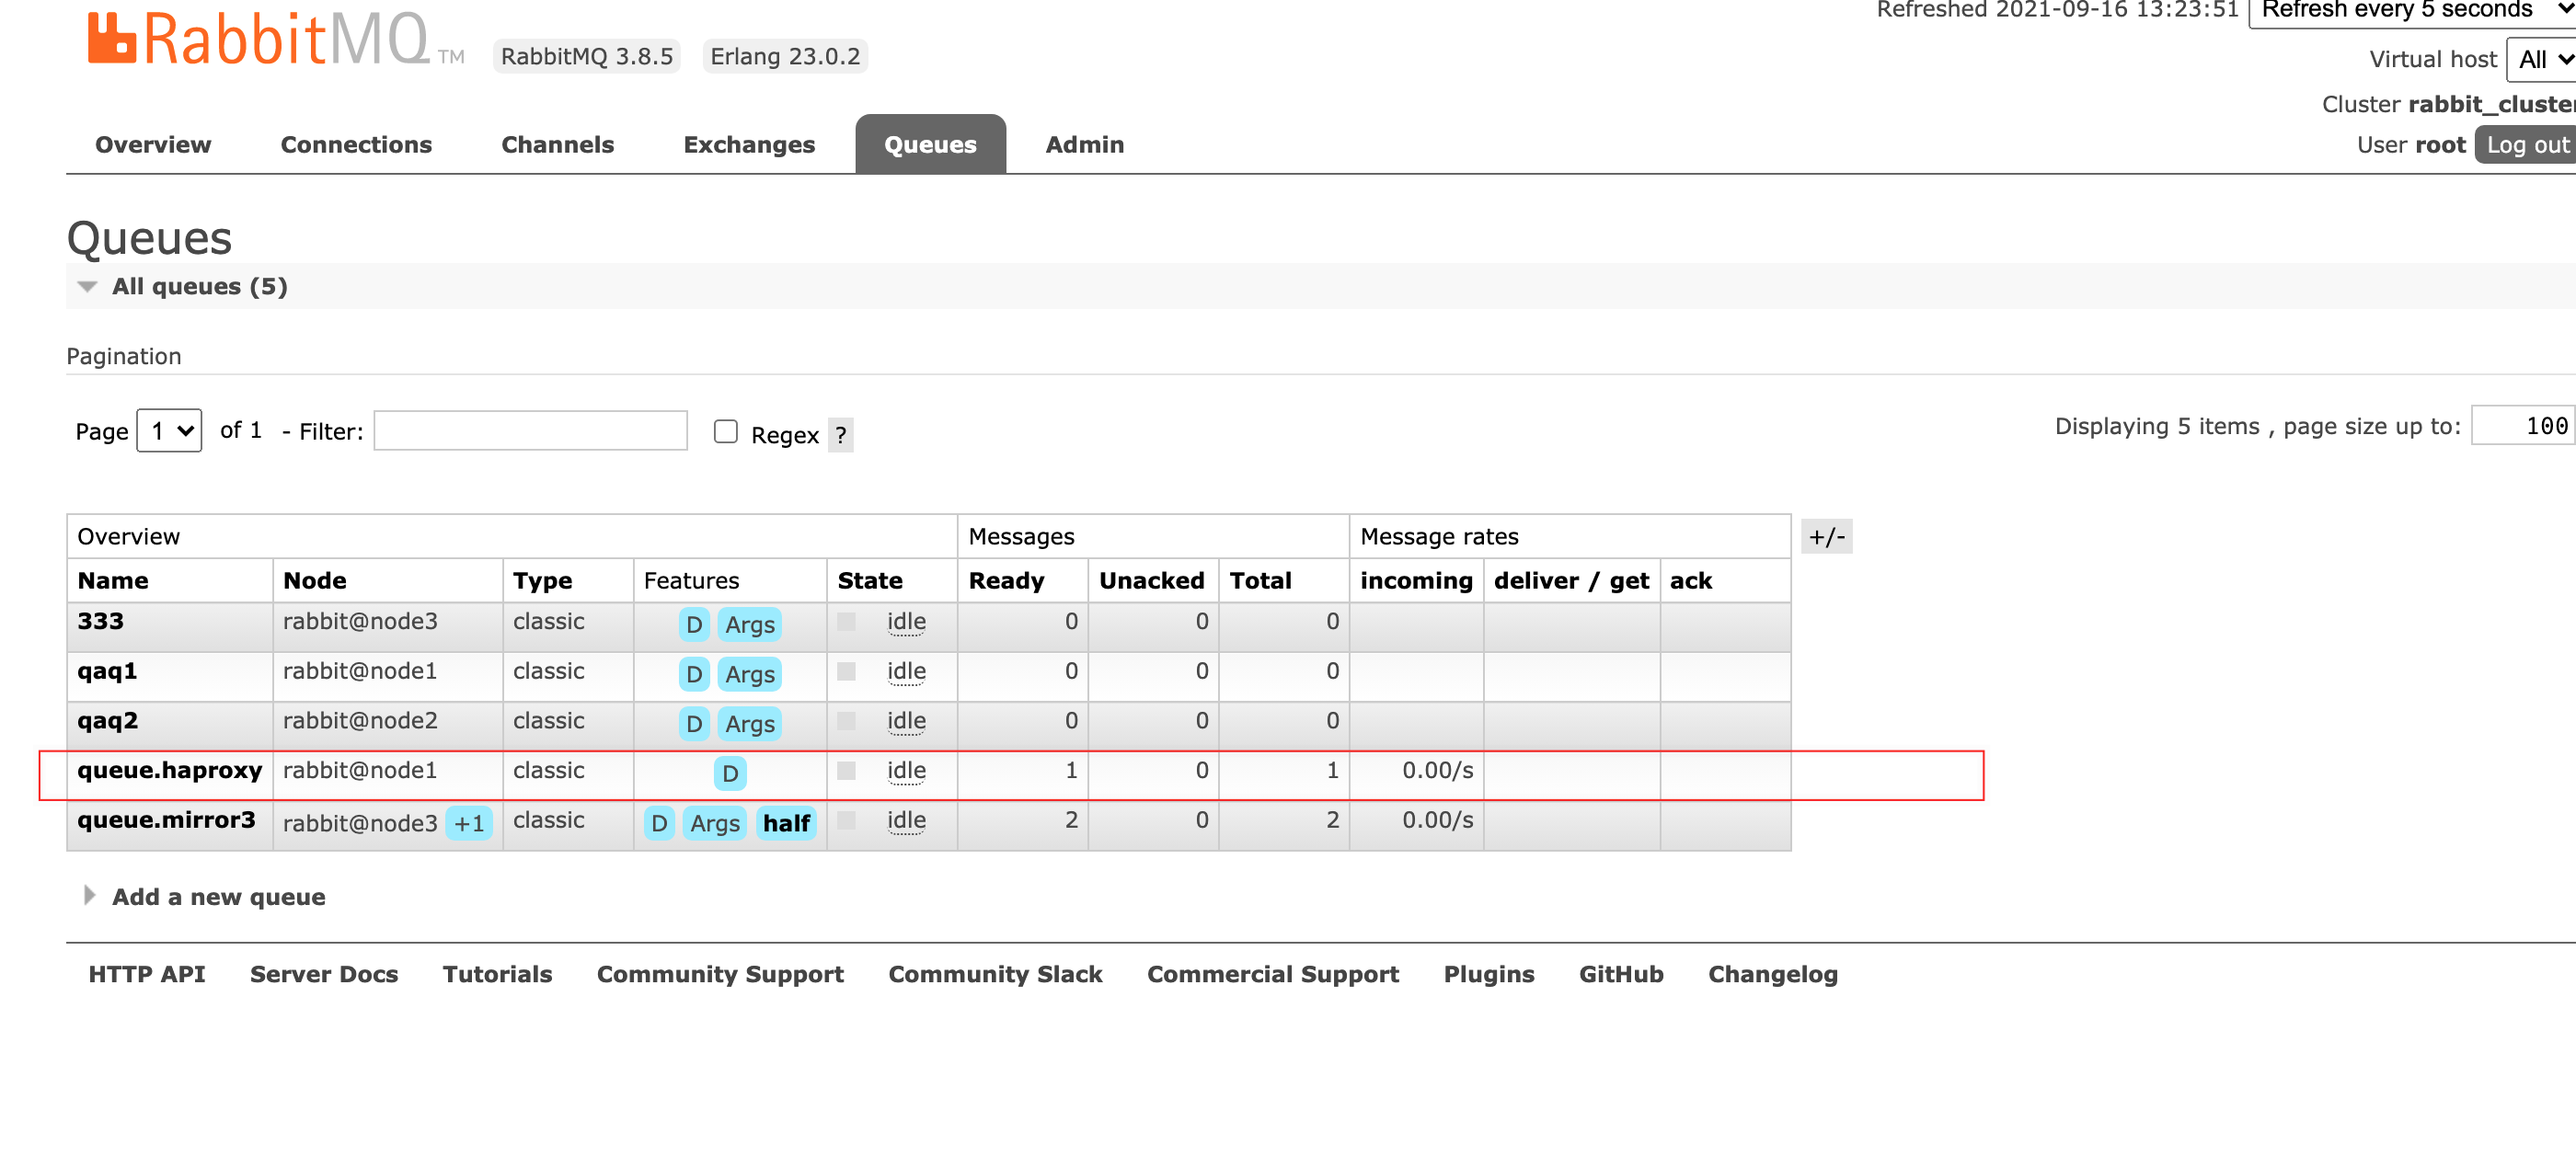This screenshot has width=2576, height=1157.
Task: Click the Args badge in the qaq1 row
Action: (750, 674)
